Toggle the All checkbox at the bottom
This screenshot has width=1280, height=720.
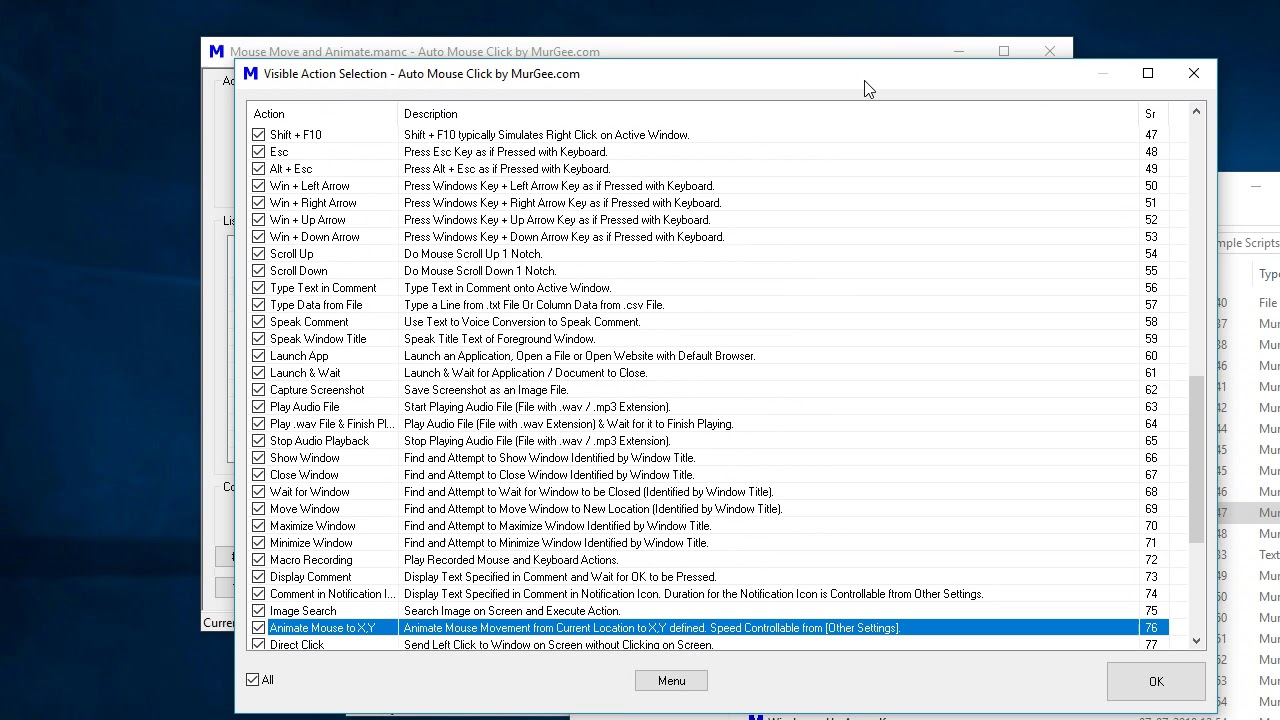click(x=253, y=680)
